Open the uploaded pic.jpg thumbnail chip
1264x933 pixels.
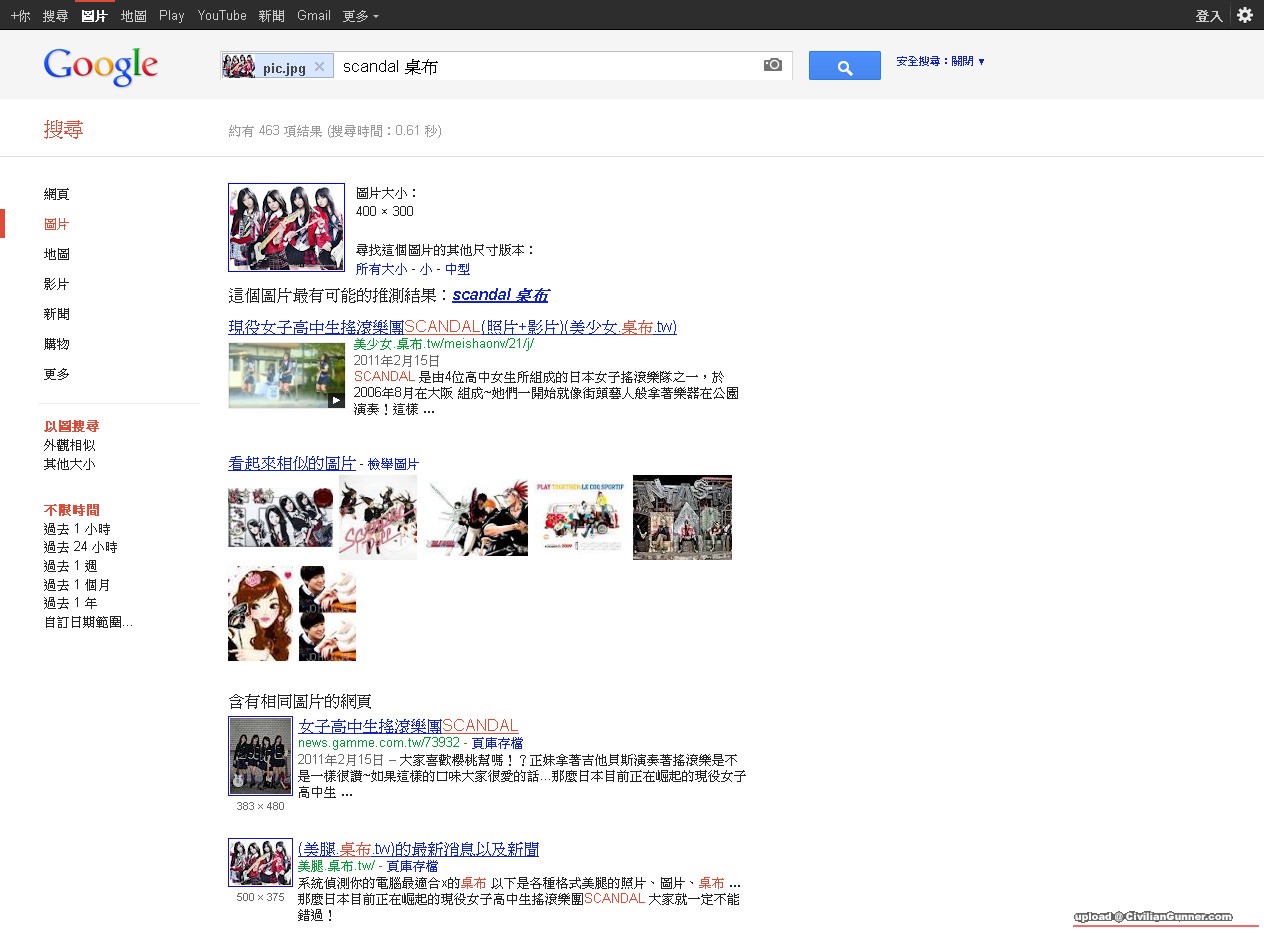tap(266, 67)
